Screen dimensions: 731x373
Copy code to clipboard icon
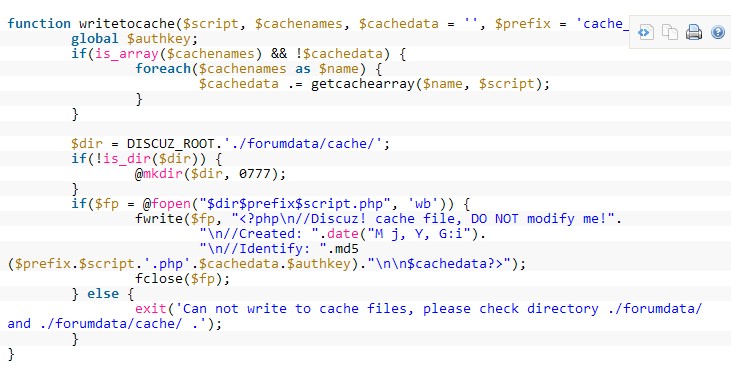click(670, 32)
